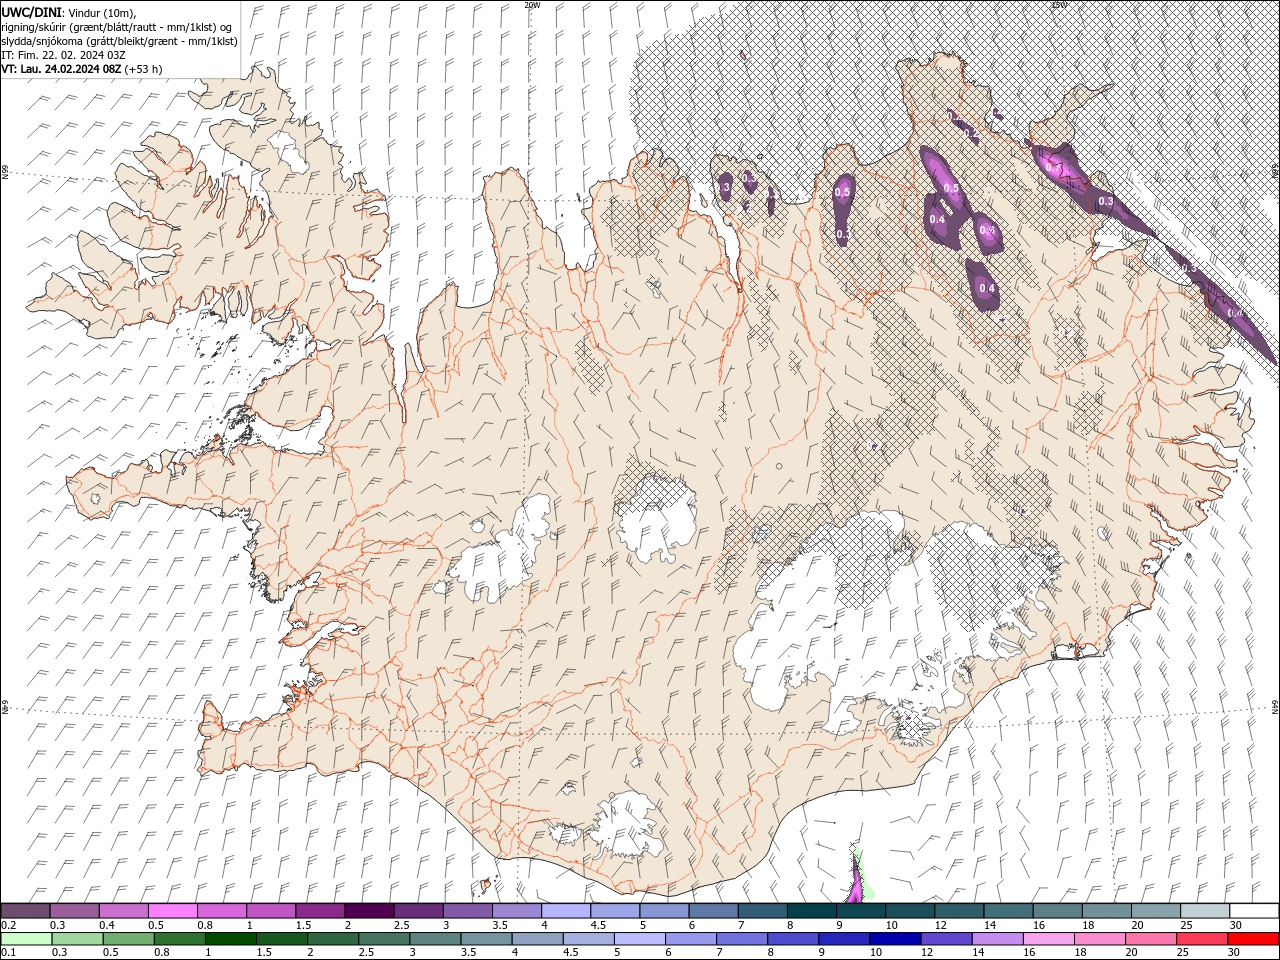Select the 'rigning/skúrir' legend description line
Image resolution: width=1280 pixels, height=960 pixels.
(118, 26)
